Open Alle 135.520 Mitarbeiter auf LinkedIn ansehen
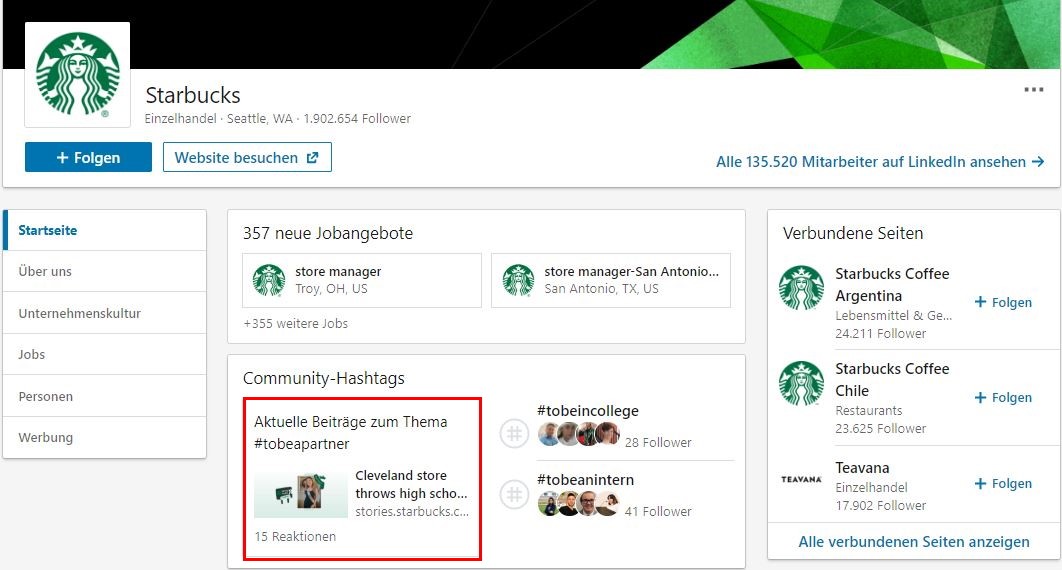Screen dimensions: 1062x570 [880, 162]
